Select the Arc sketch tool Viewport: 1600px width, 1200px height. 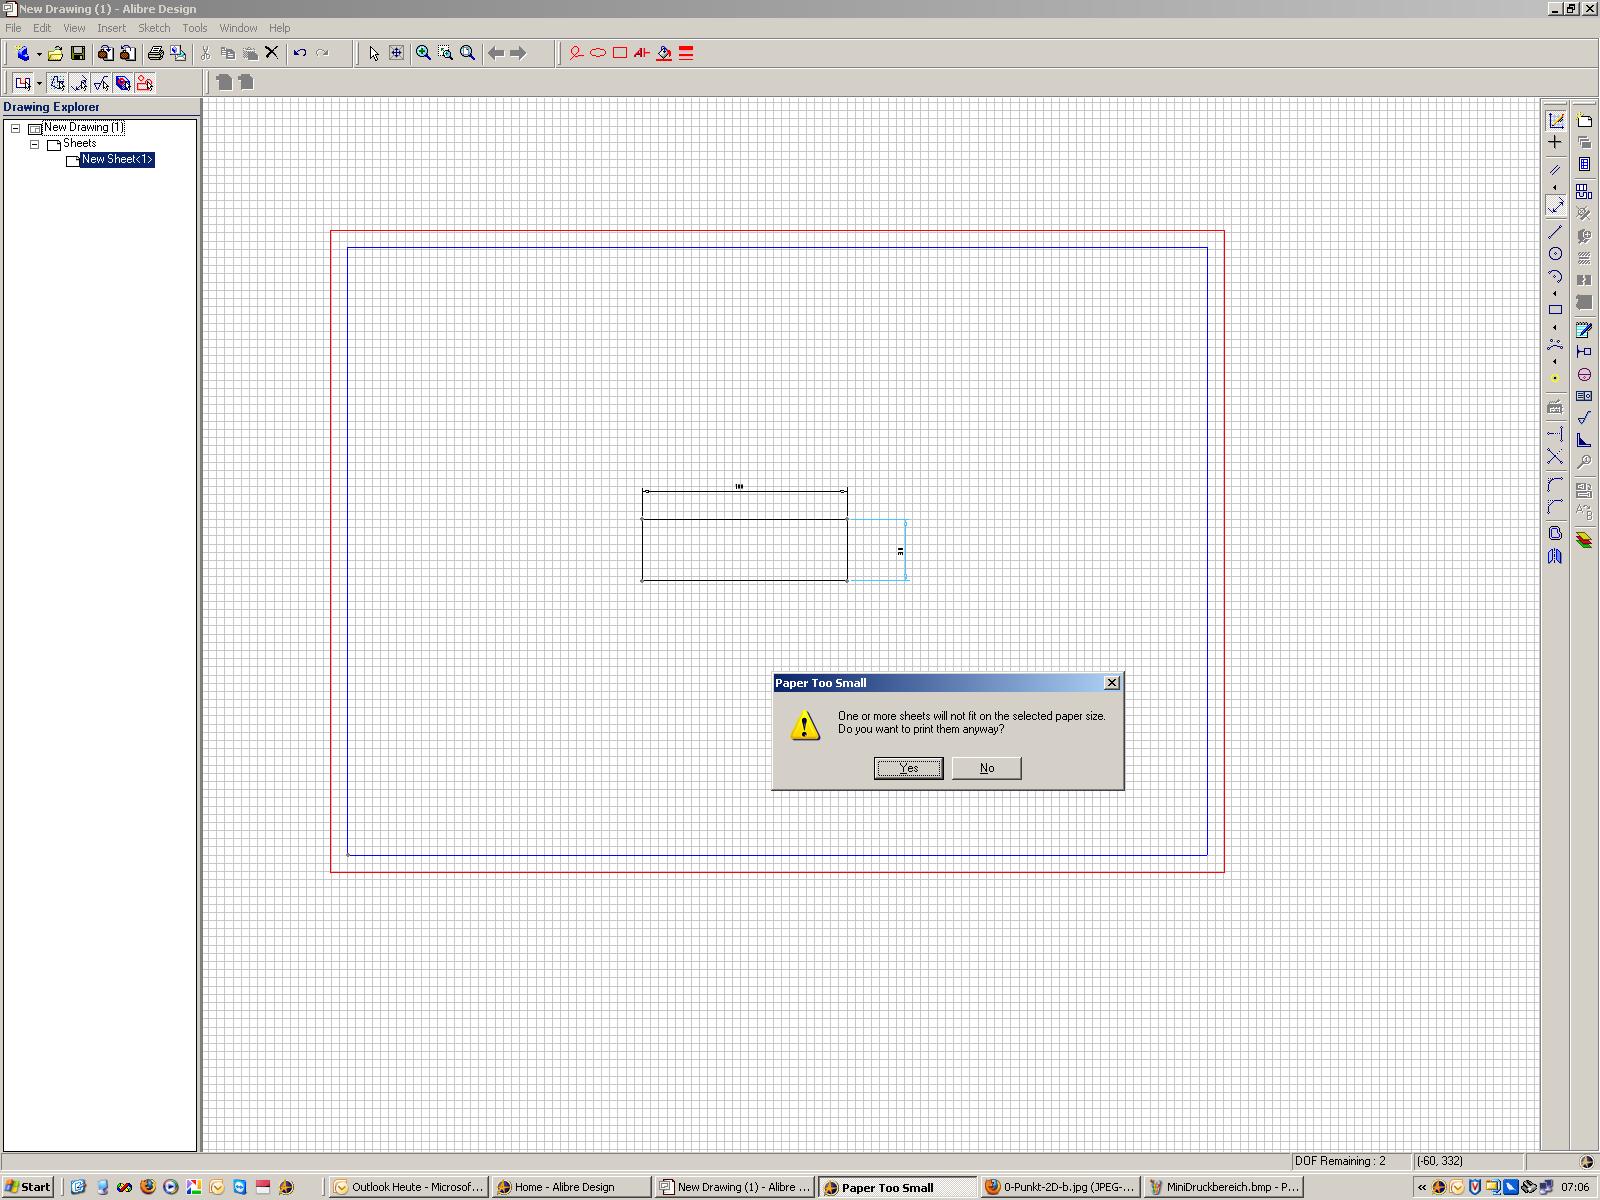point(1555,277)
